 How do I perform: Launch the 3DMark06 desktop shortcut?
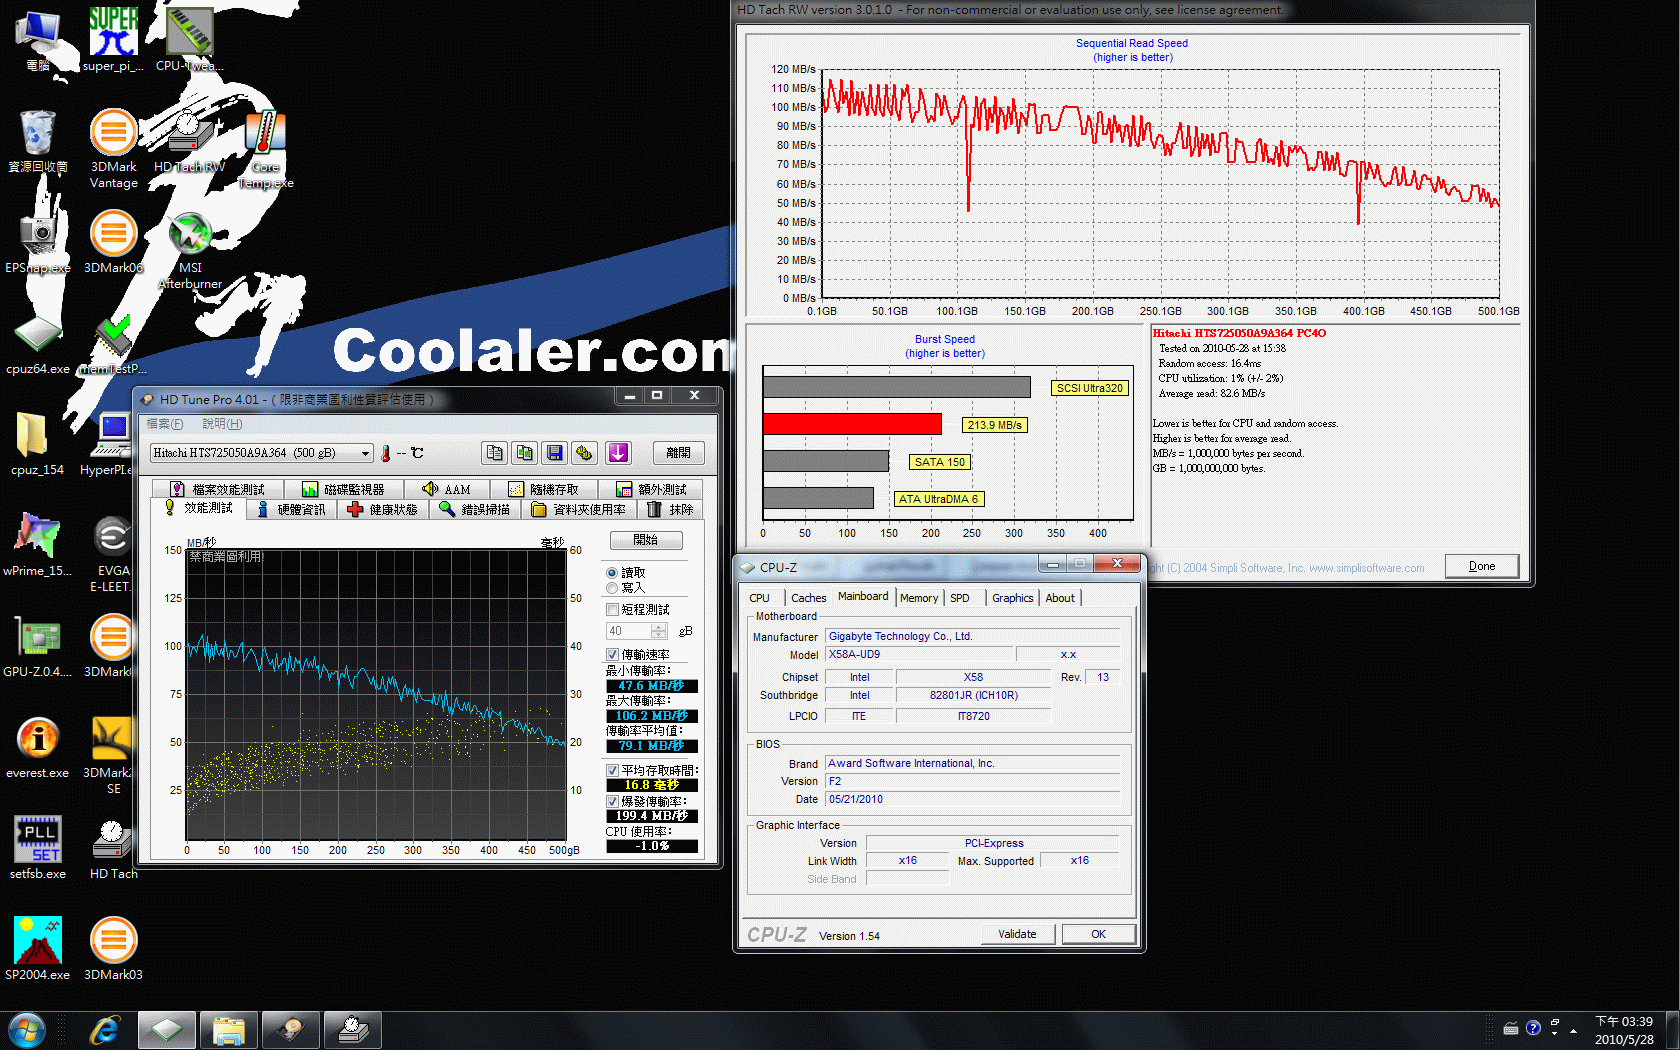113,242
